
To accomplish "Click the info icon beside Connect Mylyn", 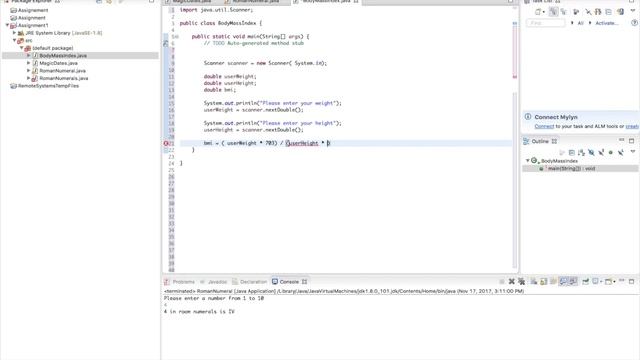I will coord(528,117).
